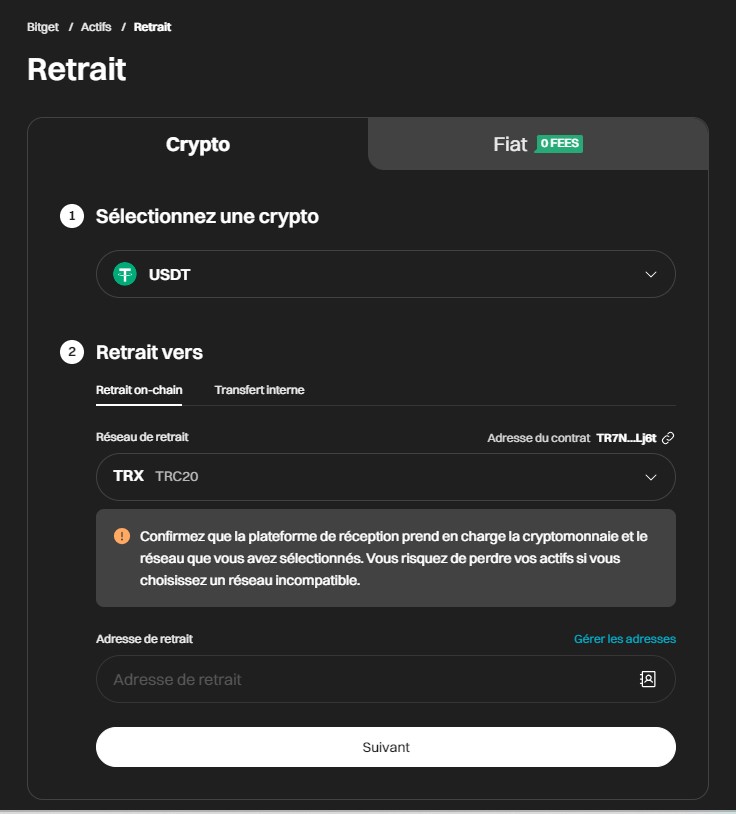
Task: Open the crypto selection dropdown showing USDT
Action: 386,273
